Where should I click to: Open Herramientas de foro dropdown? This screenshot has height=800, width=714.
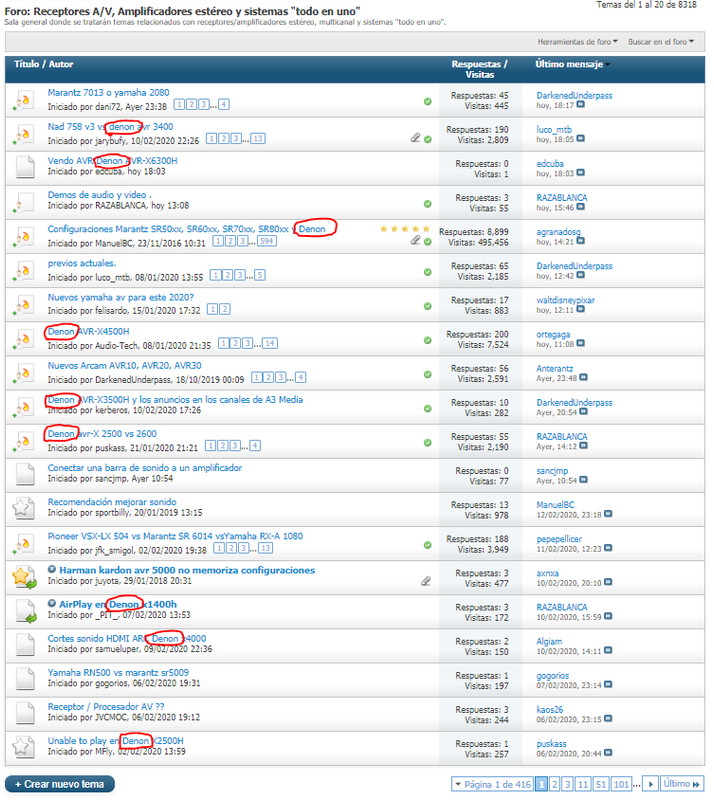click(x=577, y=42)
